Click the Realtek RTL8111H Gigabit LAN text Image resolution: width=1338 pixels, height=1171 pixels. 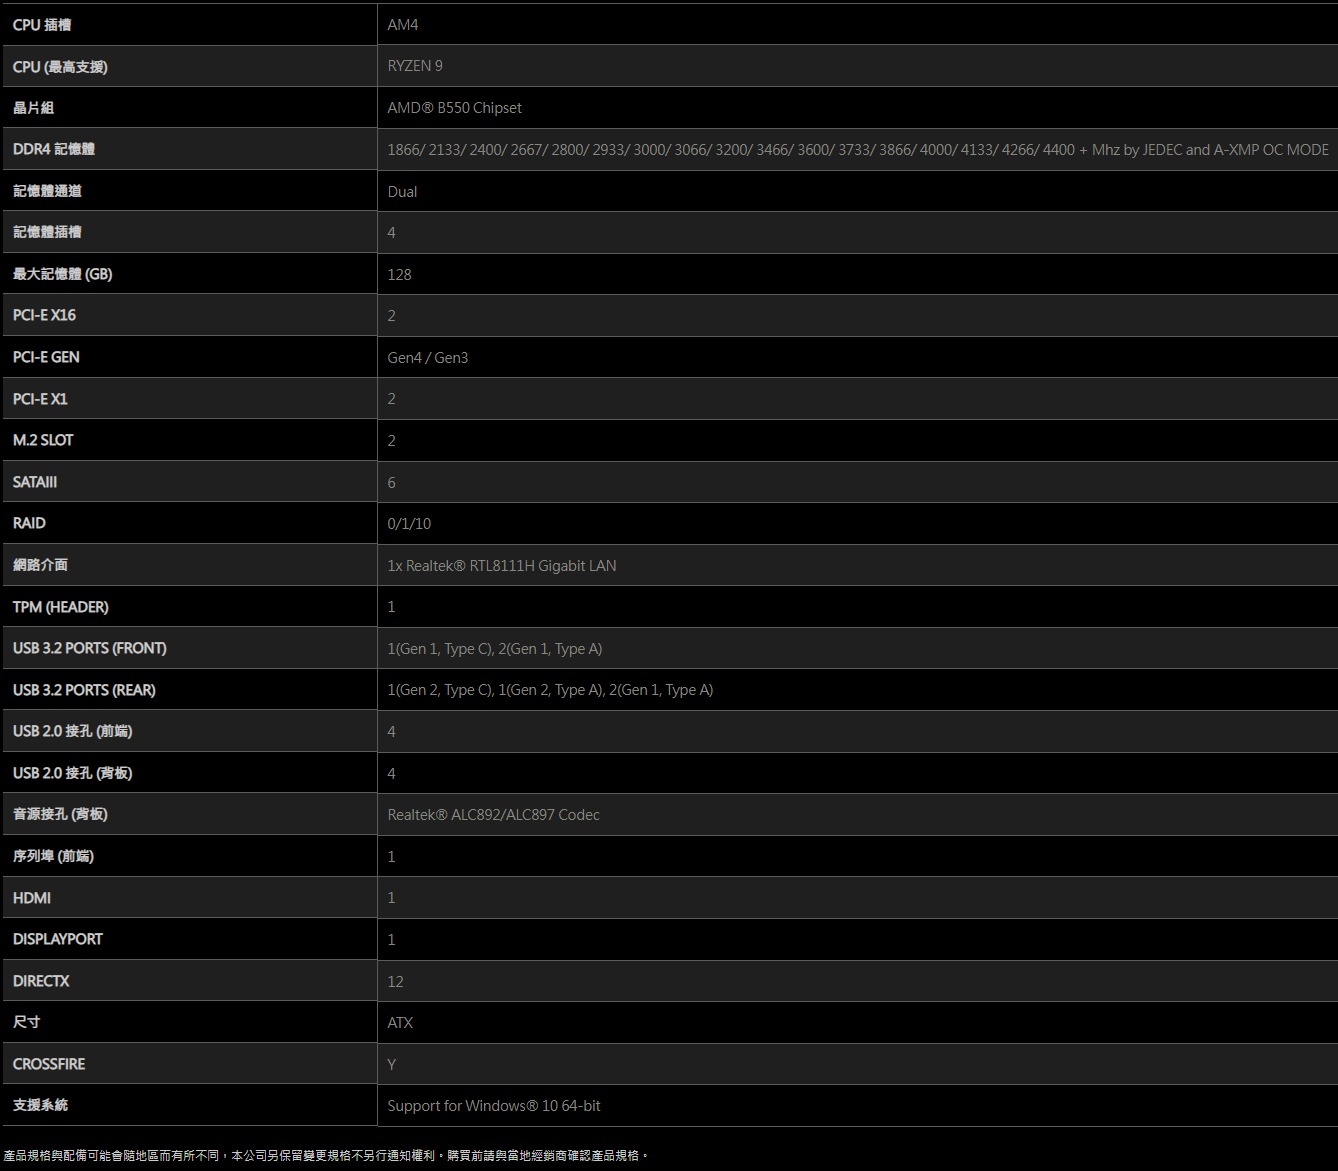[x=501, y=566]
